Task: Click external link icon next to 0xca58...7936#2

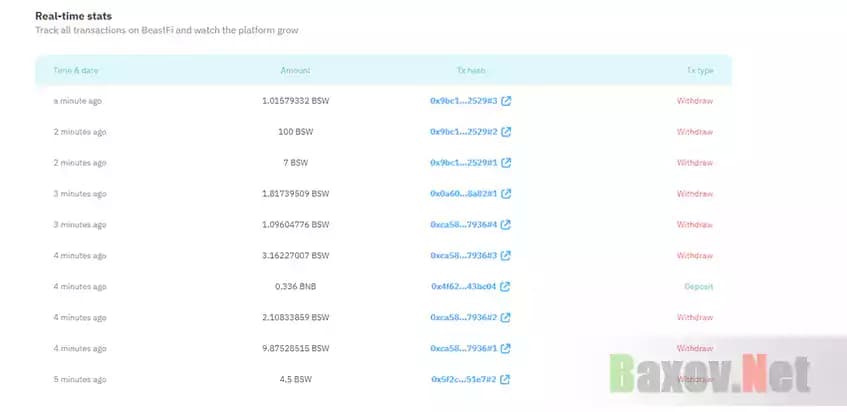Action: (x=506, y=318)
